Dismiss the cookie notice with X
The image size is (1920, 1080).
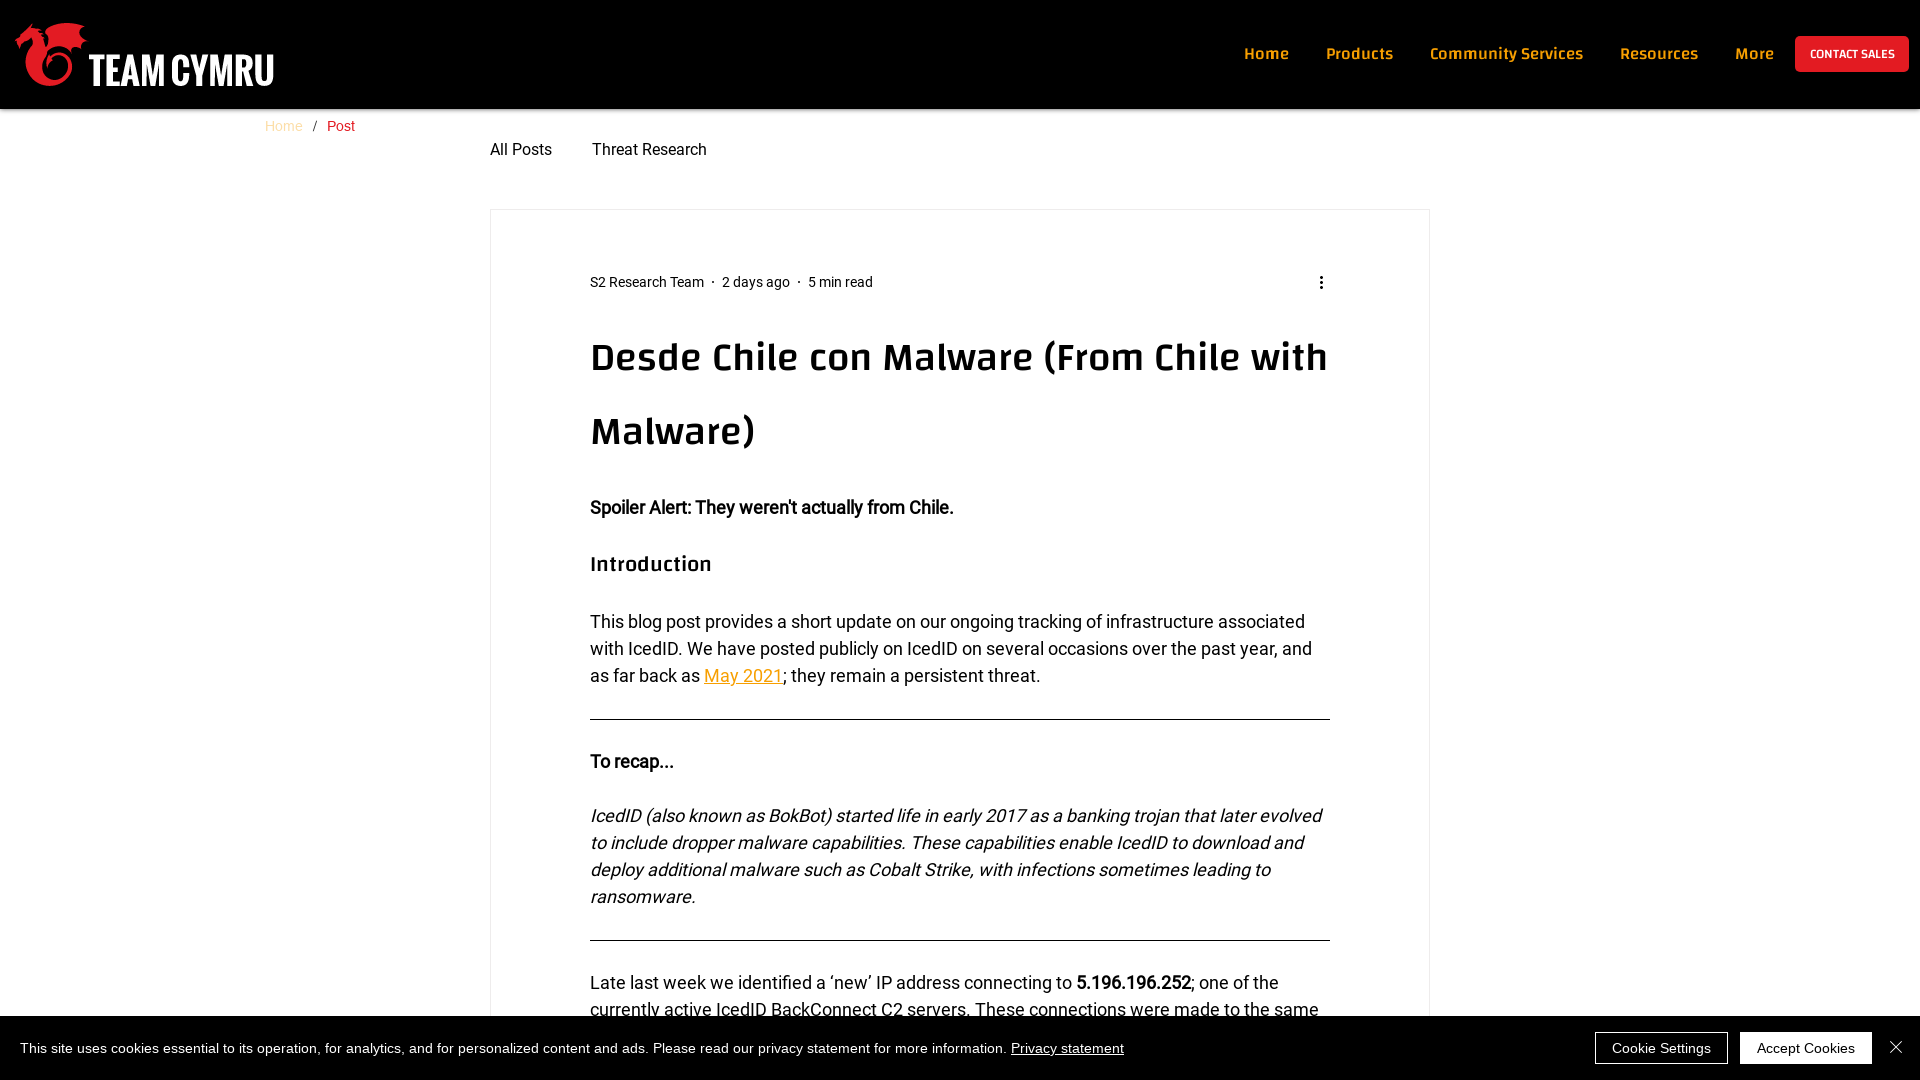point(1896,1047)
